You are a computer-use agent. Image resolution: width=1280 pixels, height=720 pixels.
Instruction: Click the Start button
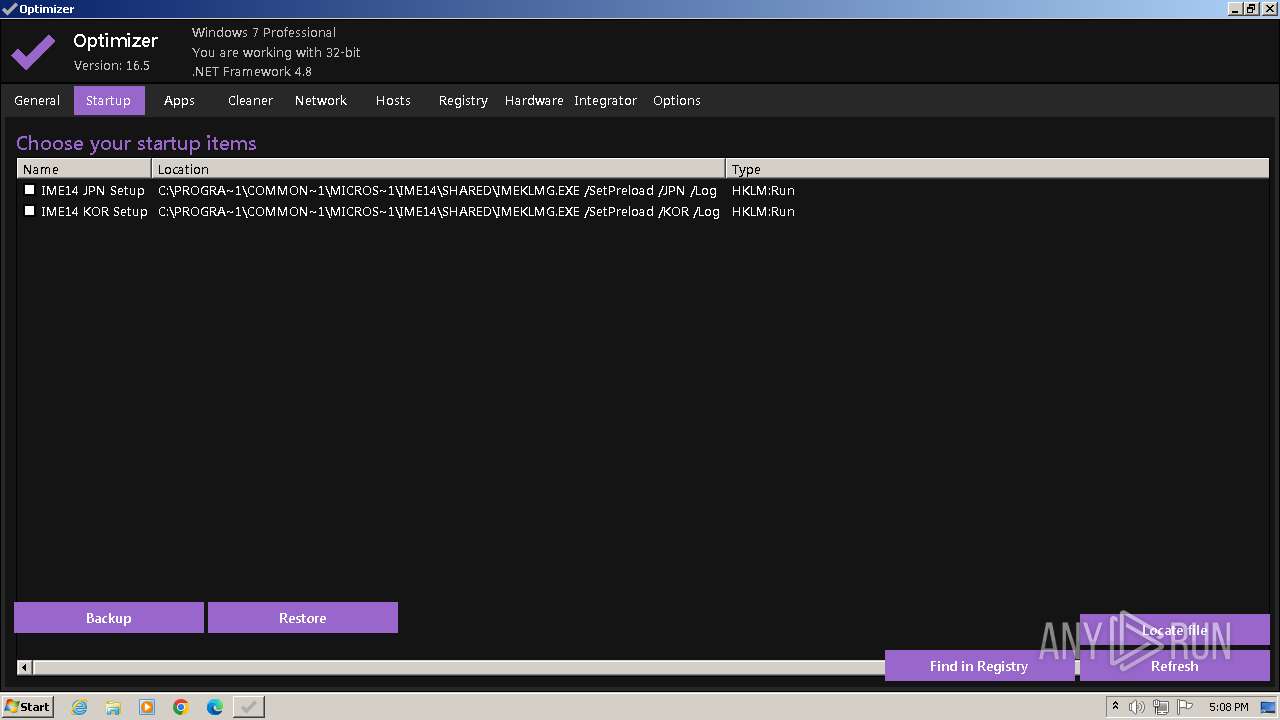27,707
